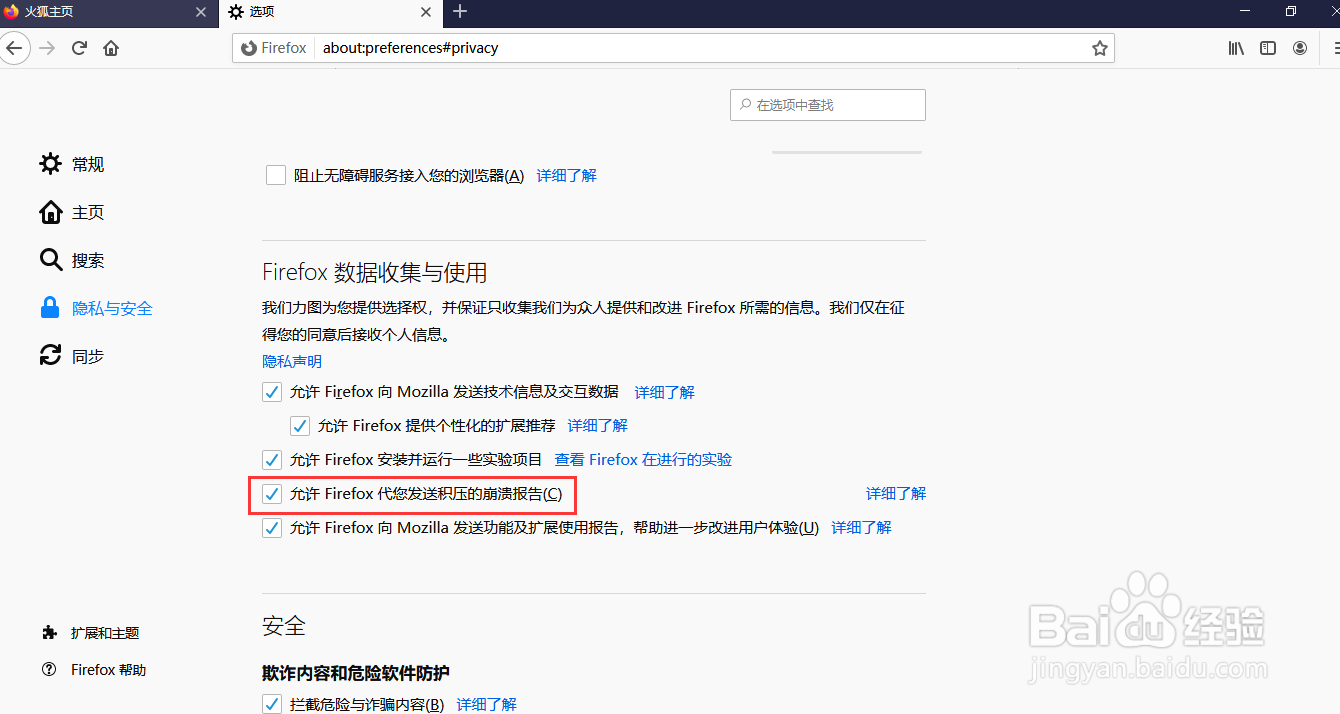
Task: Open the Firefox account icon
Action: coord(1300,48)
